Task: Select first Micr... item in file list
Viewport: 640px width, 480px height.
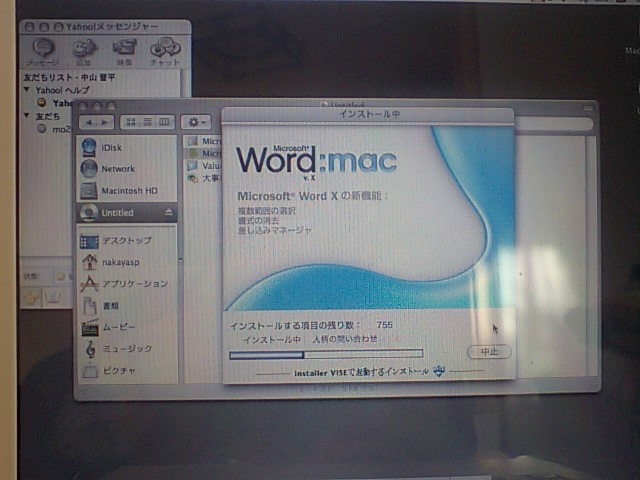Action: click(203, 141)
